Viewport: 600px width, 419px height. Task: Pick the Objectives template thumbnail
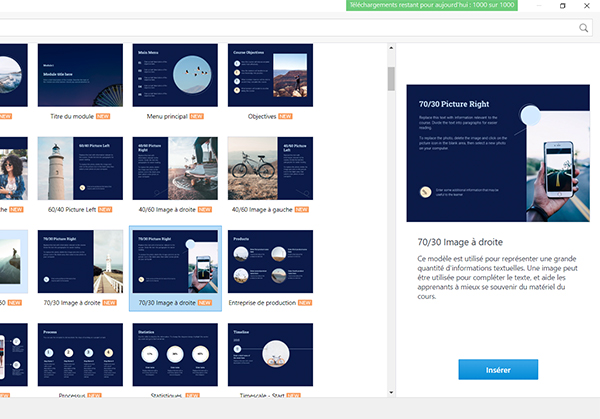point(270,75)
